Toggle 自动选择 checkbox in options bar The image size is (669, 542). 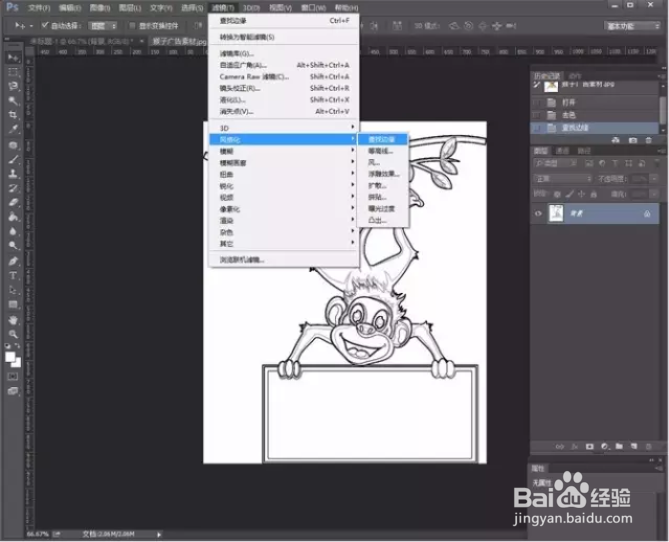(45, 26)
